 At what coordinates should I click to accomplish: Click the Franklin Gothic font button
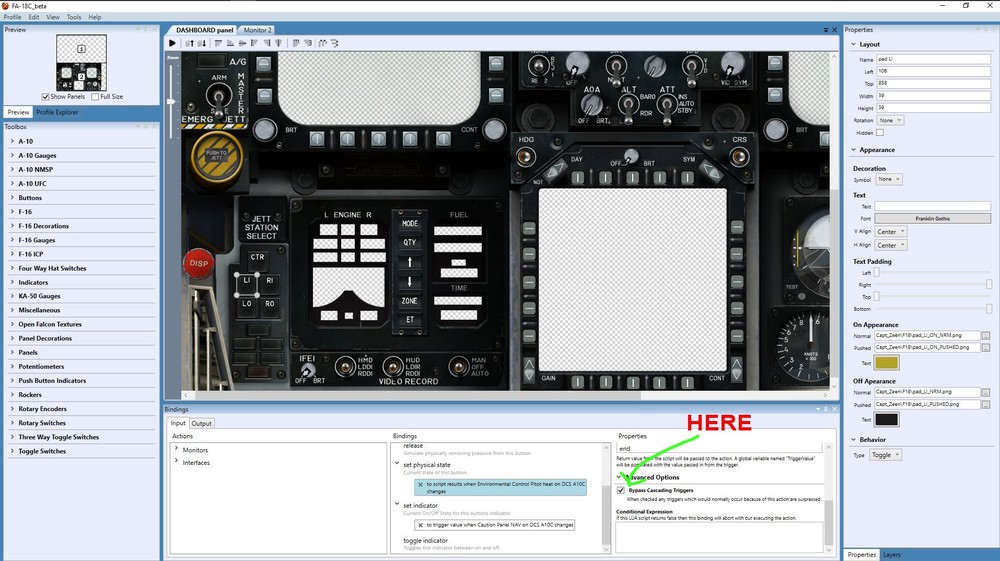click(932, 219)
